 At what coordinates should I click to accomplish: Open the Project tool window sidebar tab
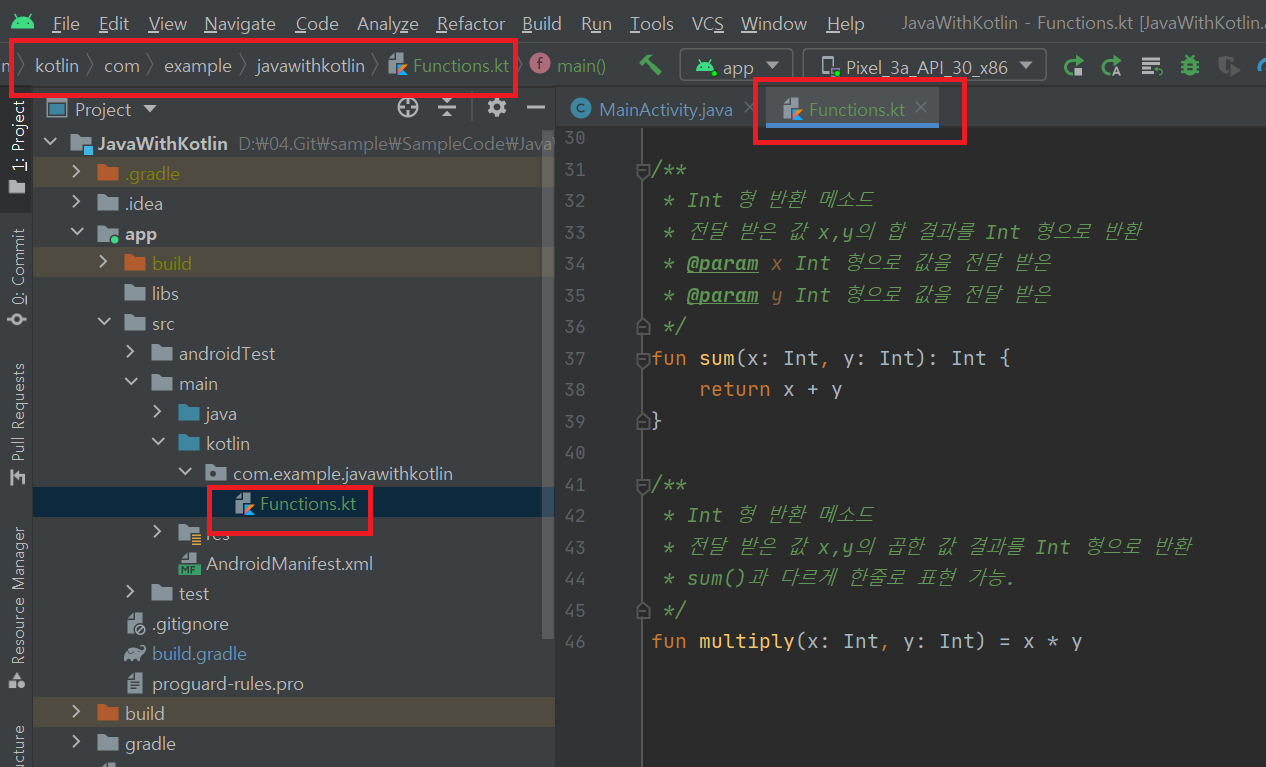pyautogui.click(x=18, y=147)
